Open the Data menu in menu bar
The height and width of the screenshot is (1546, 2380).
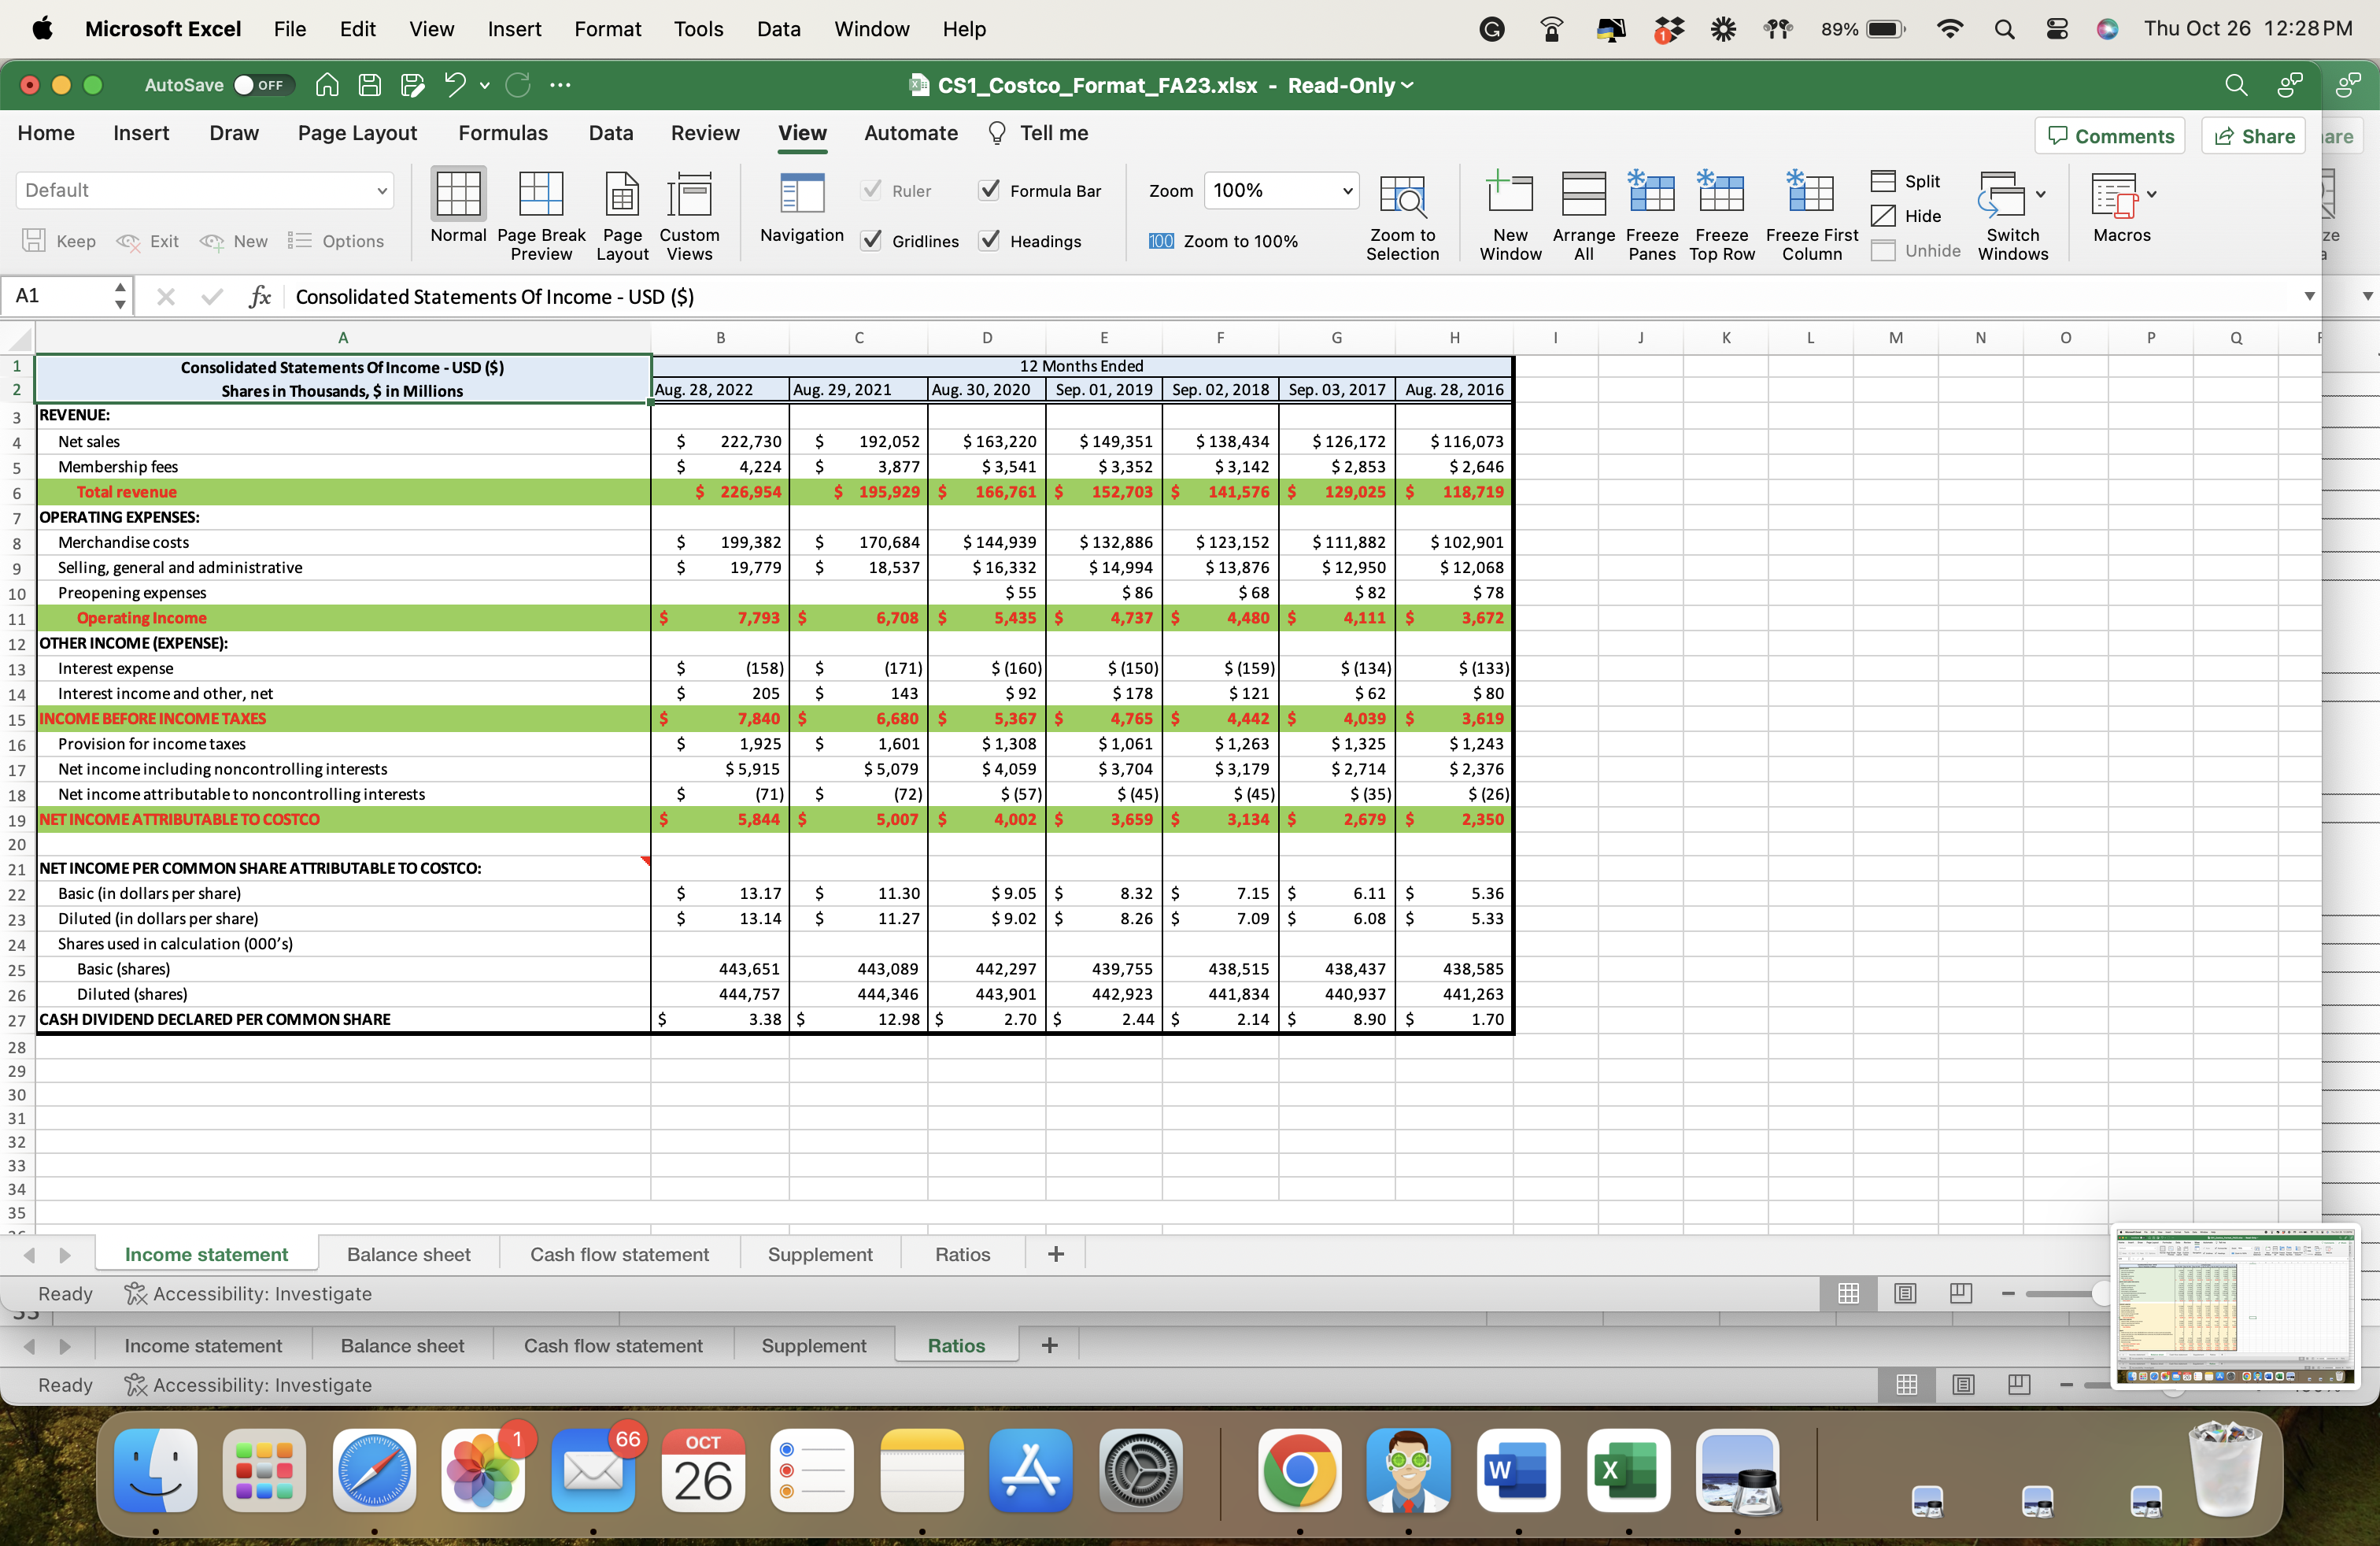pos(778,29)
